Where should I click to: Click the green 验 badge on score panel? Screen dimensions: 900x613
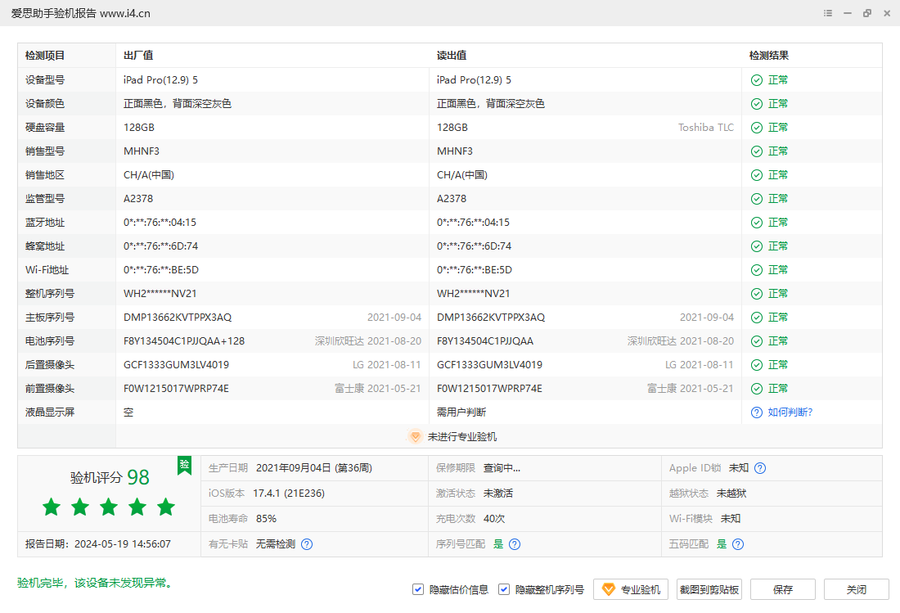coord(184,465)
